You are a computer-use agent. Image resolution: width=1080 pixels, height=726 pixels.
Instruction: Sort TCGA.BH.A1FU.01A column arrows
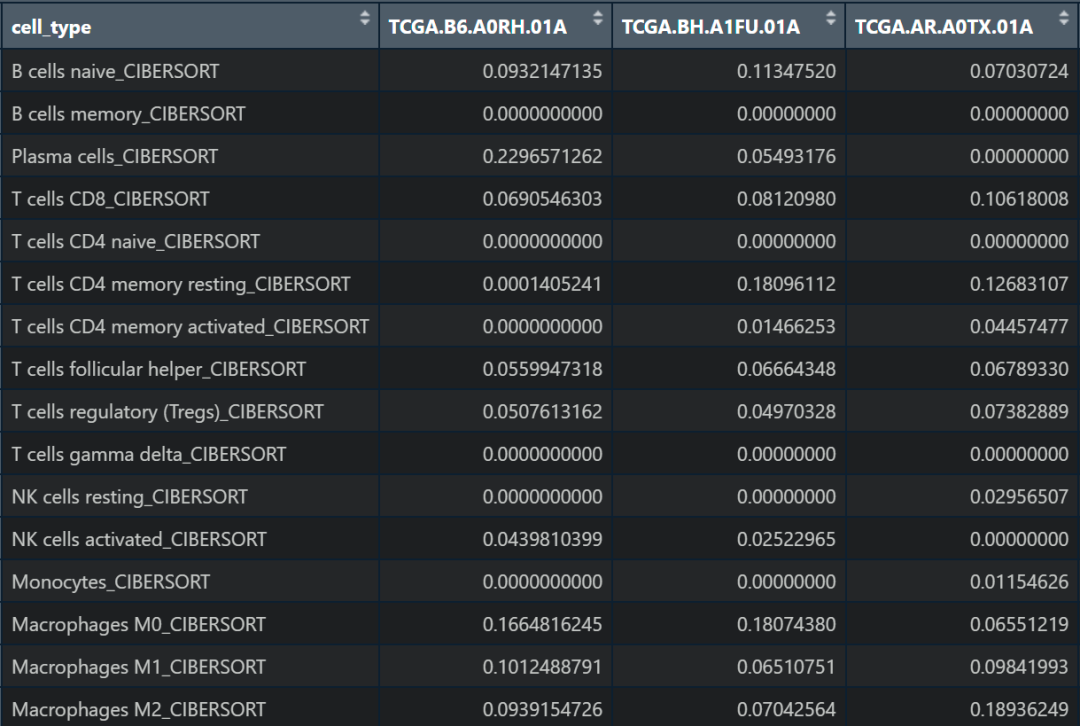tap(831, 19)
